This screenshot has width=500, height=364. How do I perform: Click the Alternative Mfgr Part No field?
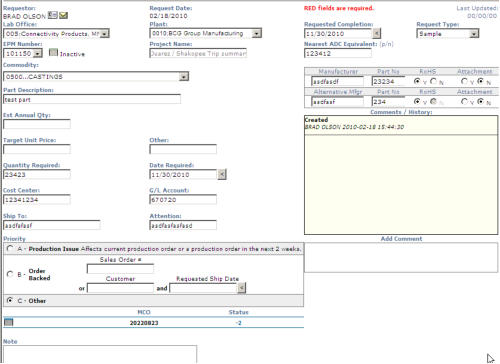click(389, 101)
